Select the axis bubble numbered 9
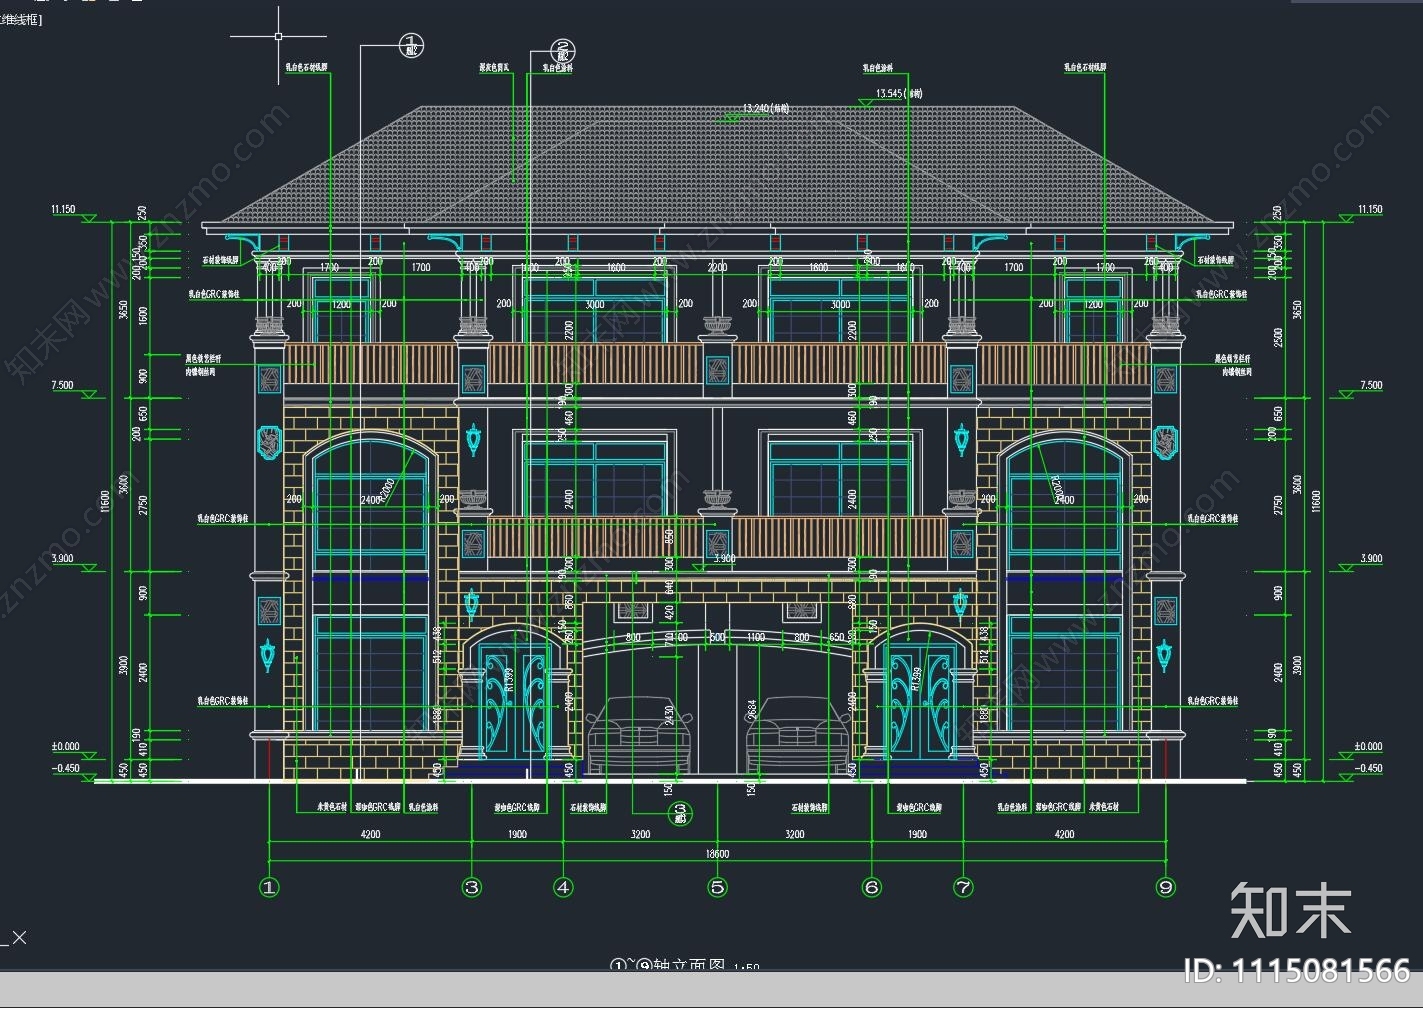Image resolution: width=1423 pixels, height=1010 pixels. tap(1165, 887)
